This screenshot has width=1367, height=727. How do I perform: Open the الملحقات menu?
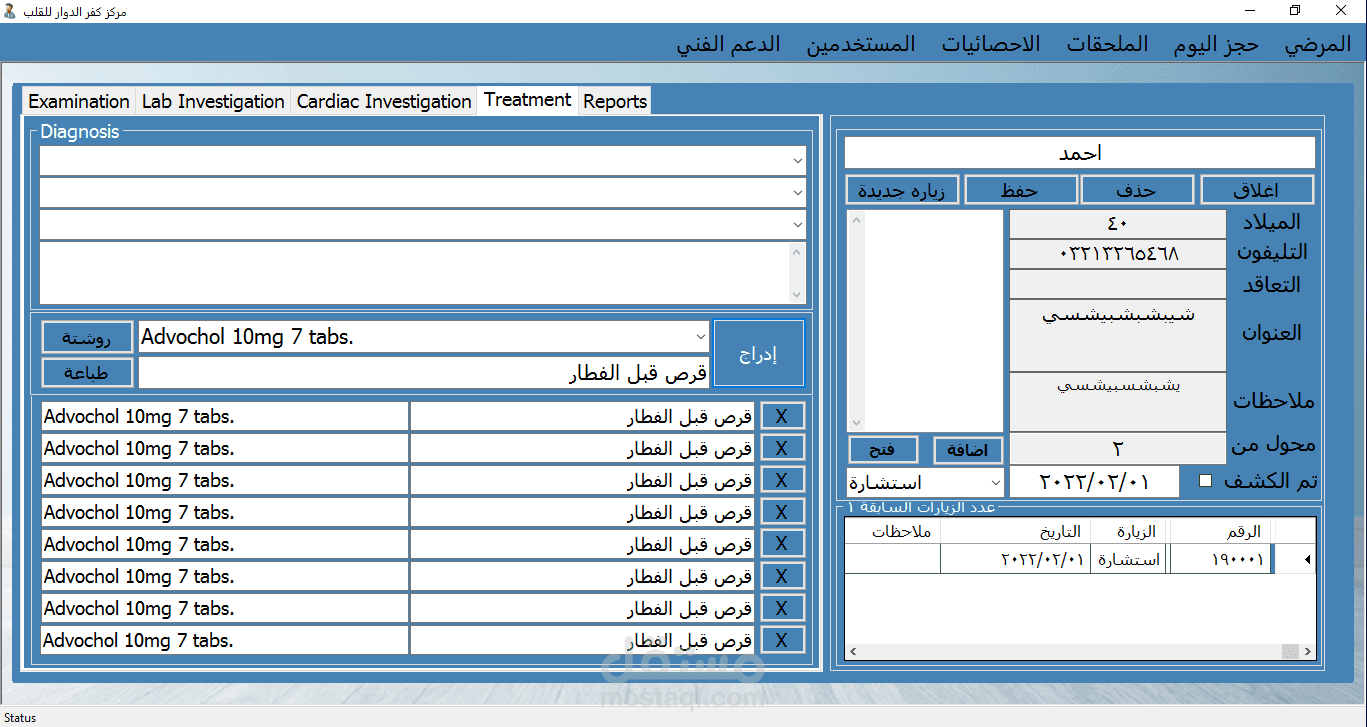click(x=1107, y=44)
